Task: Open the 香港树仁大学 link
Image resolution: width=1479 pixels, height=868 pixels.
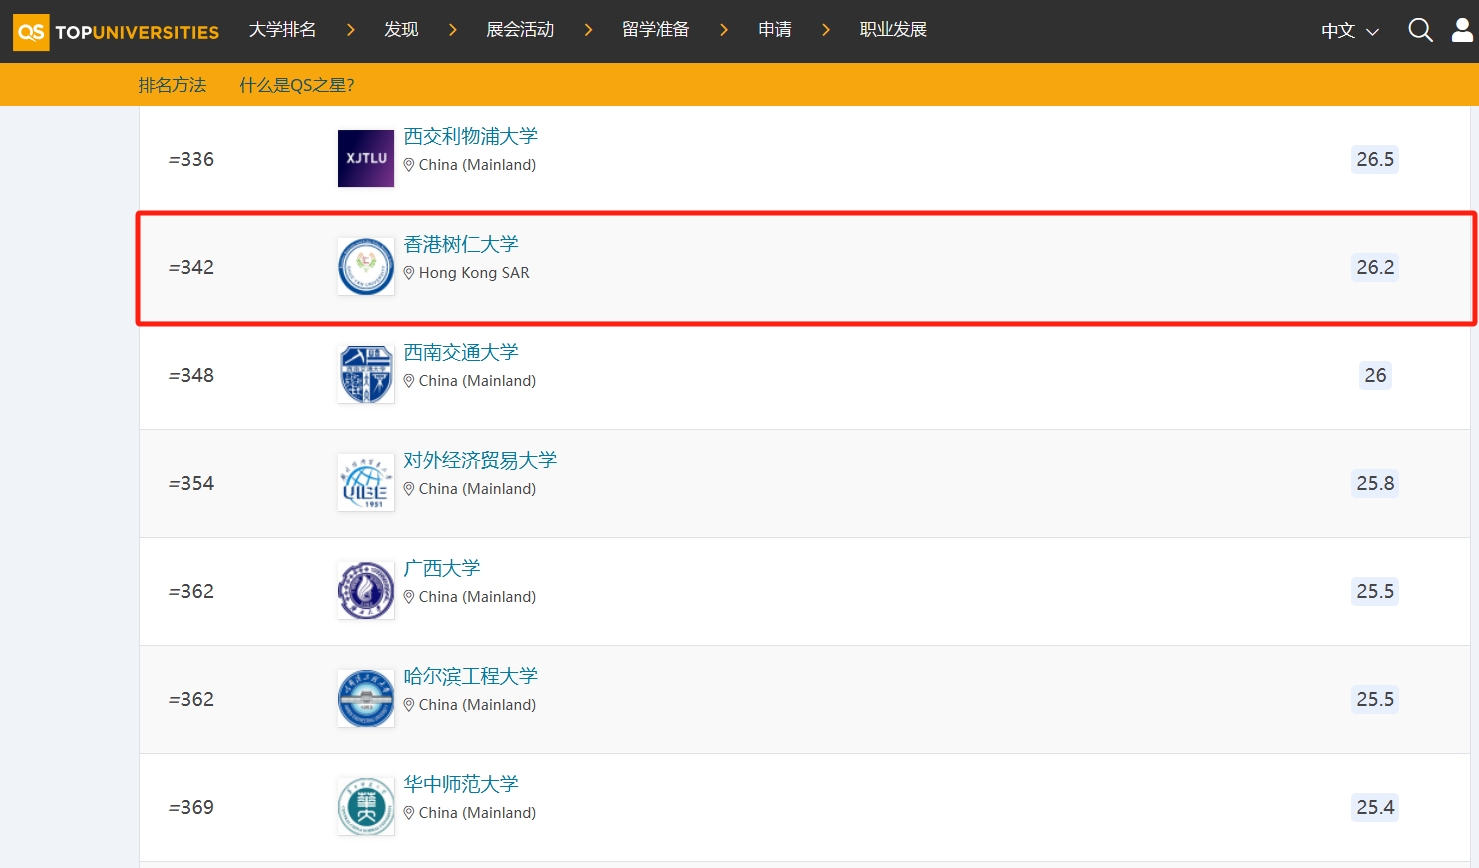Action: point(460,244)
